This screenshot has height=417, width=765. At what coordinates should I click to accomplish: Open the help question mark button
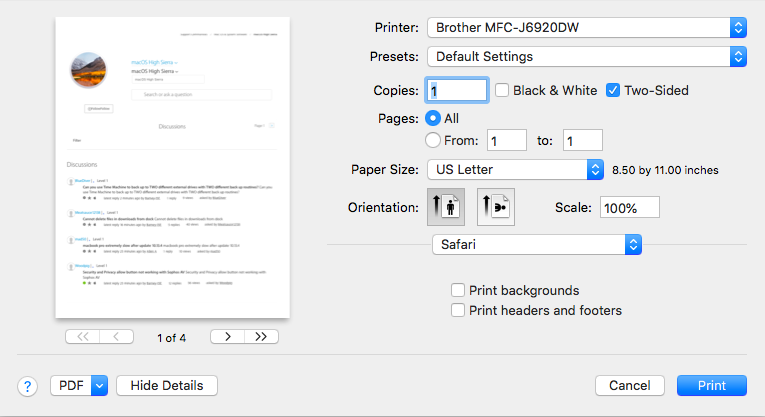coord(27,386)
